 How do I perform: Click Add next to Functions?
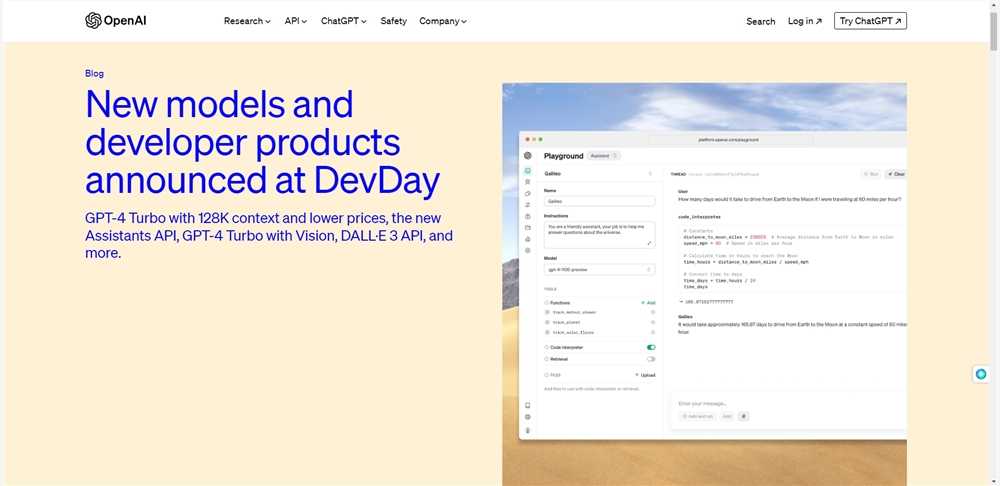648,303
